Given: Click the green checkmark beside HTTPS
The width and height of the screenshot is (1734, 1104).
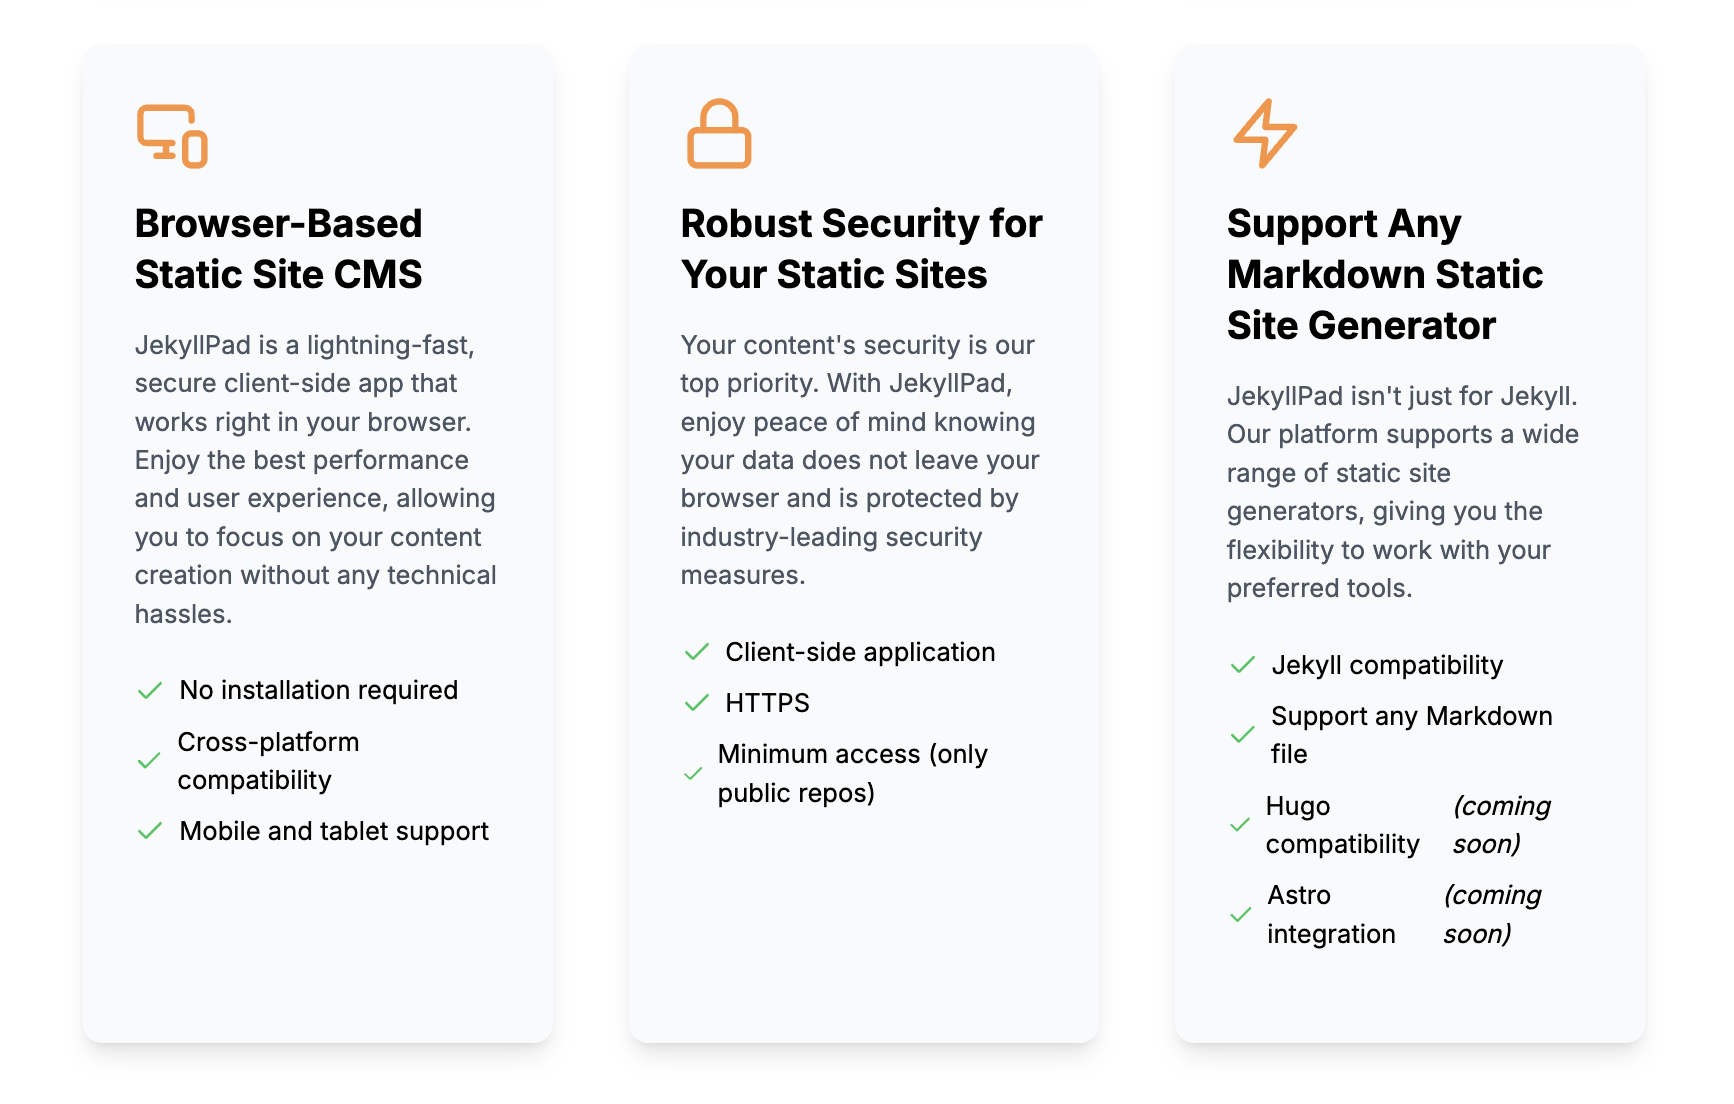Looking at the screenshot, I should click(696, 704).
